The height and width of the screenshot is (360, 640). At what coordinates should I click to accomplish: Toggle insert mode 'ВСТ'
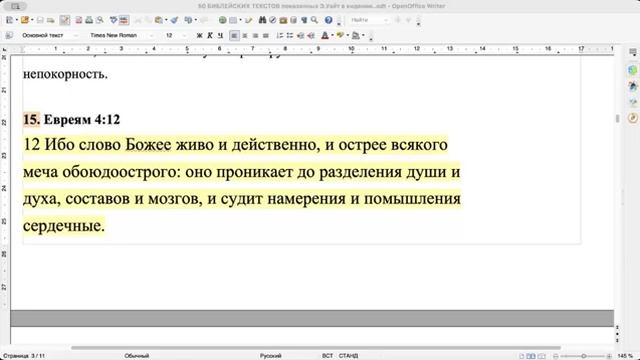[x=327, y=356]
